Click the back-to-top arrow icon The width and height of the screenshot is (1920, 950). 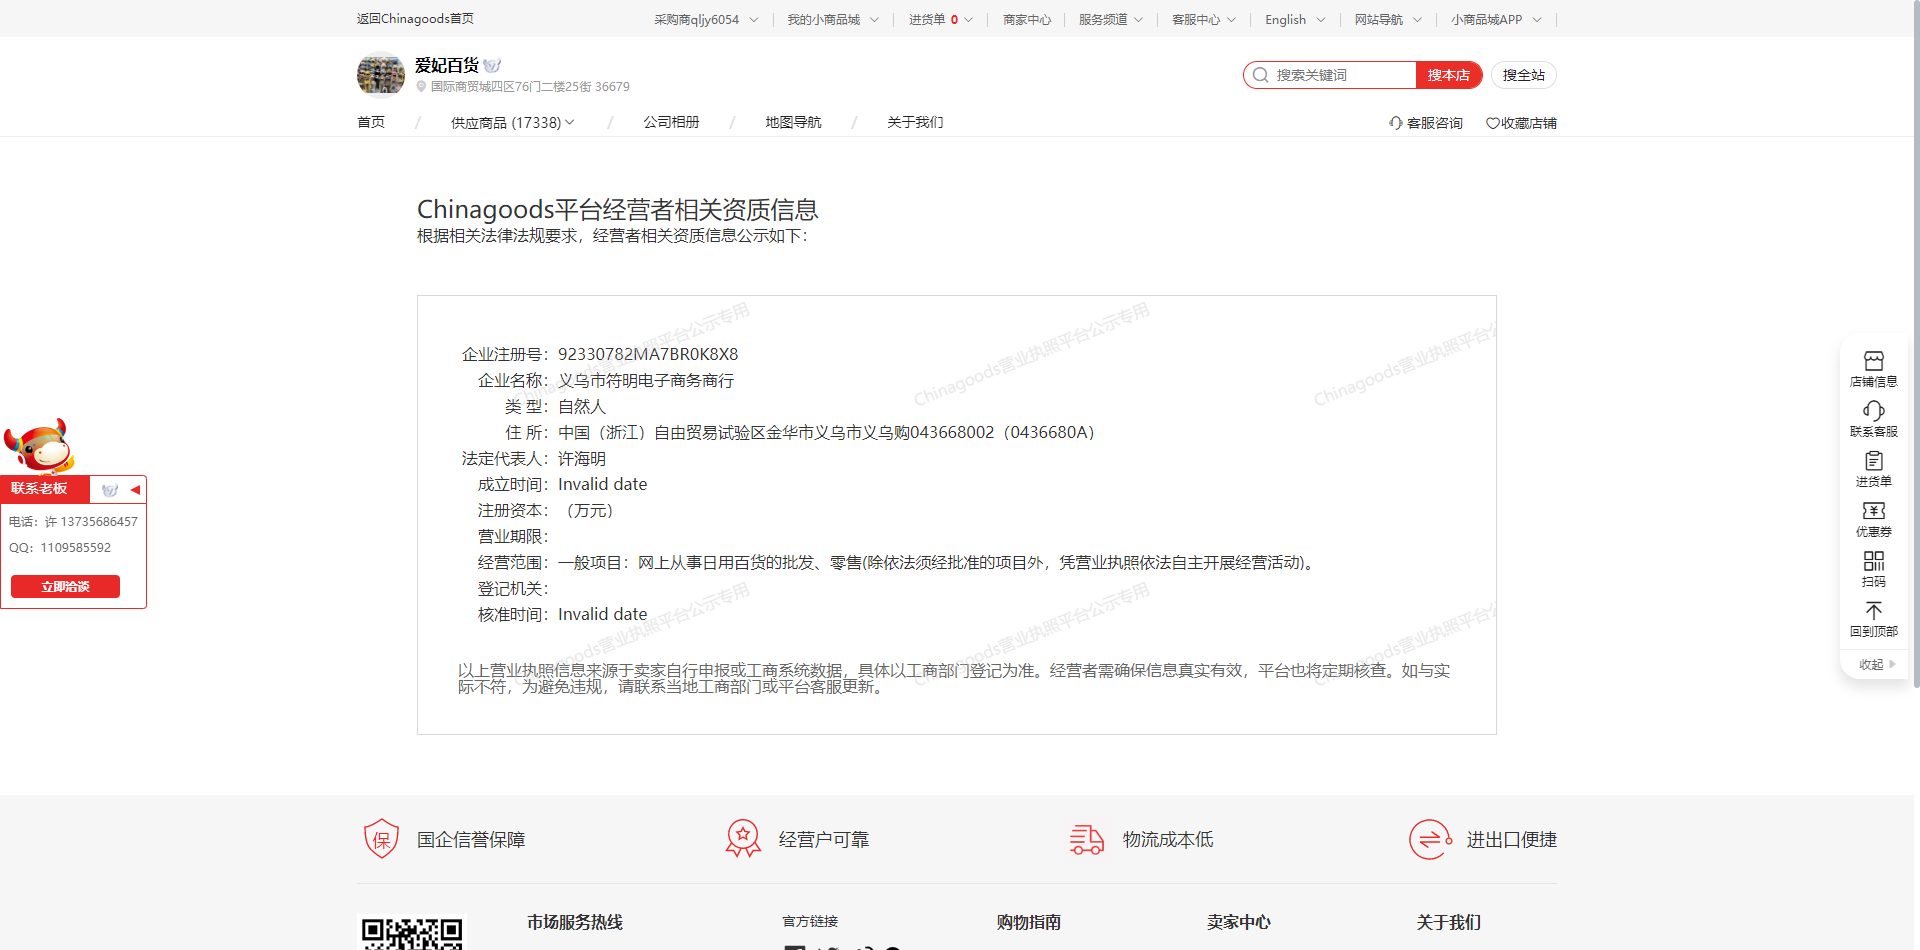(x=1873, y=611)
